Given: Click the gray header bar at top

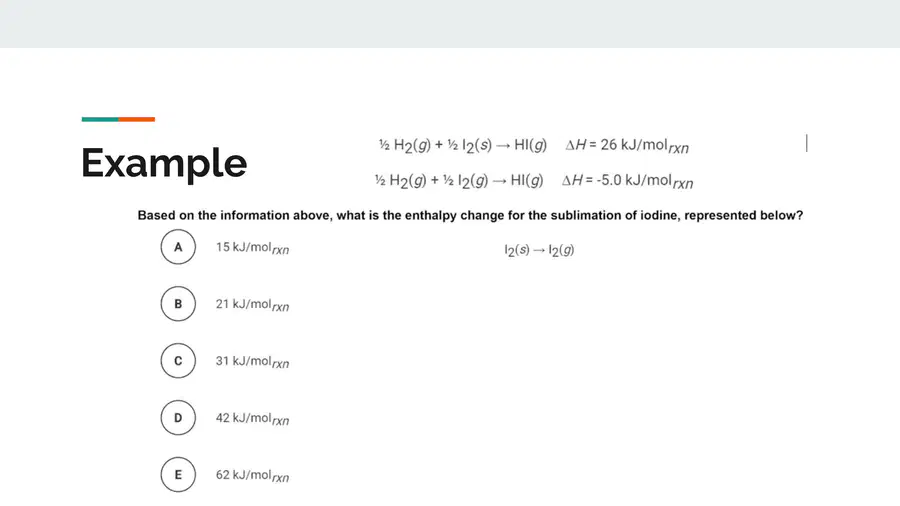Looking at the screenshot, I should point(450,24).
